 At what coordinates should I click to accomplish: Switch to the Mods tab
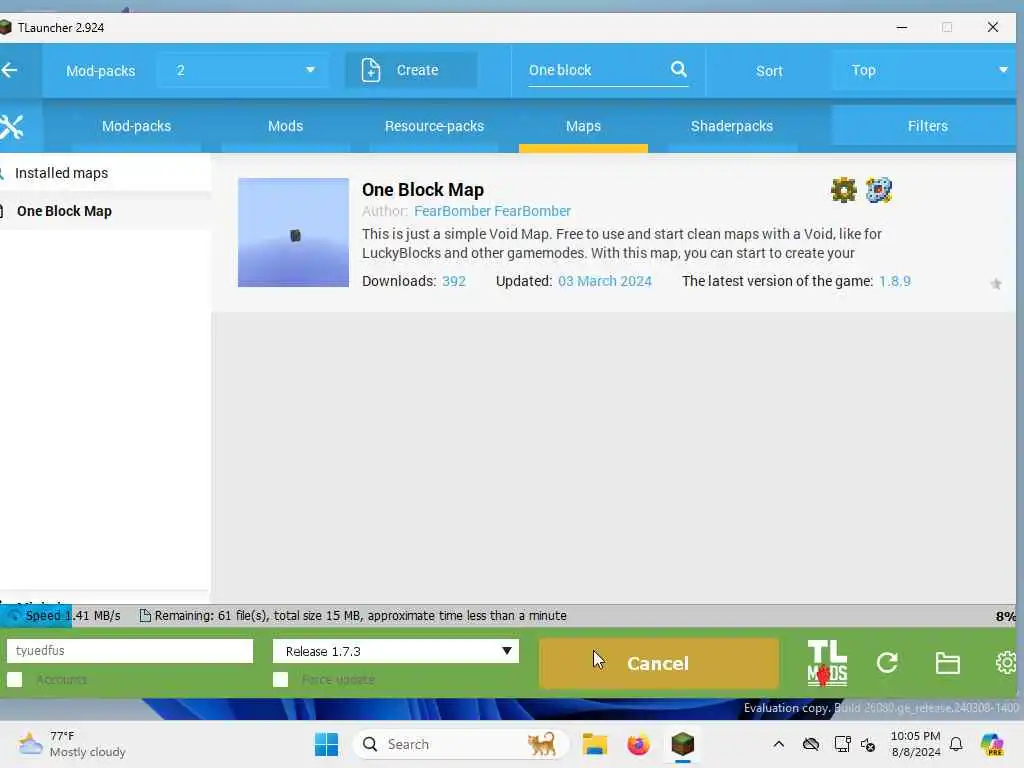[285, 126]
